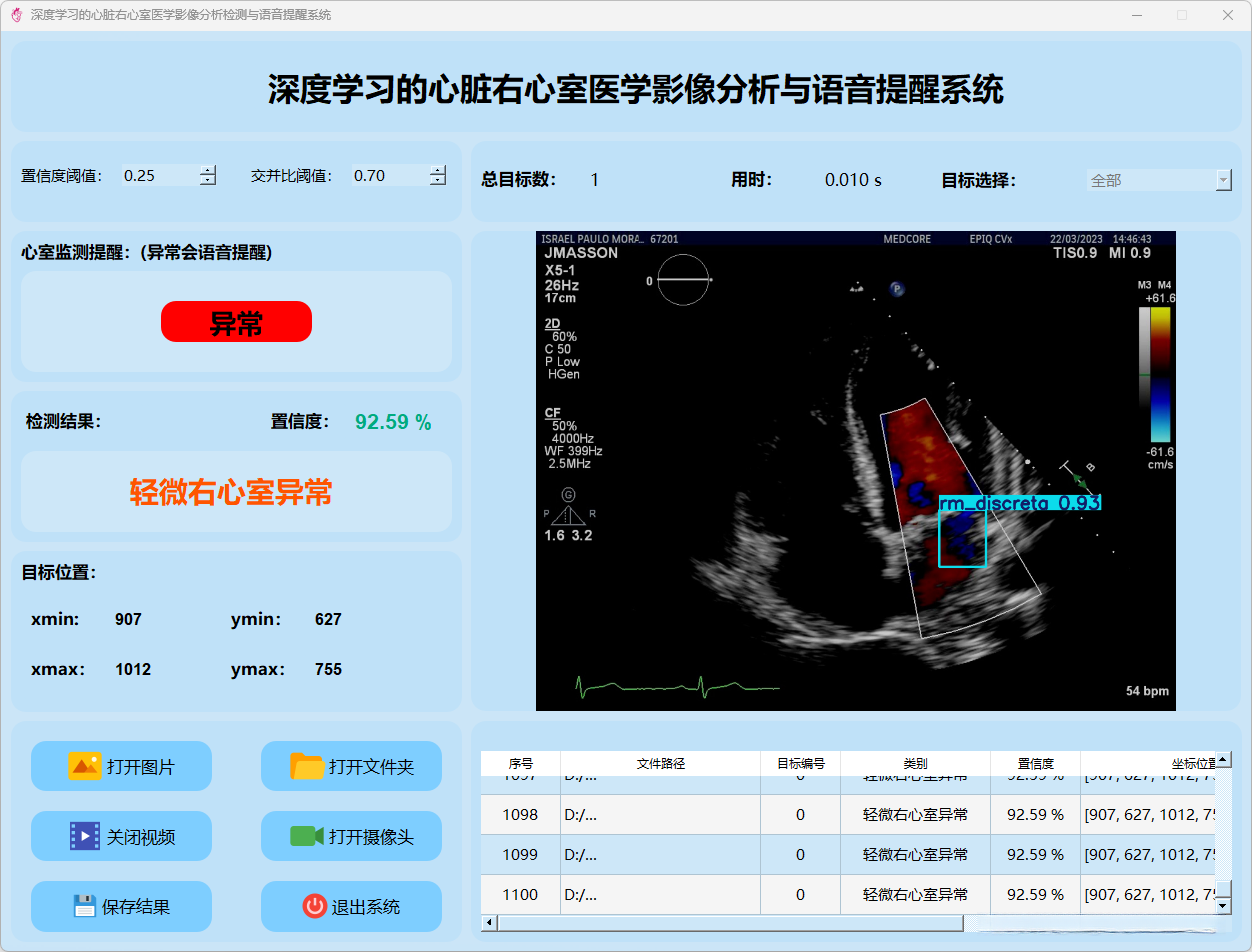Click the 轻微右心室异常 cell in row 1100
1252x952 pixels.
point(915,895)
